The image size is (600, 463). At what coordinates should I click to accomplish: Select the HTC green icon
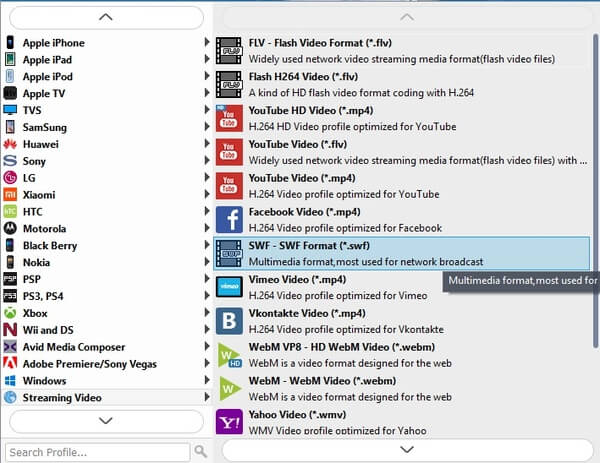(10, 211)
